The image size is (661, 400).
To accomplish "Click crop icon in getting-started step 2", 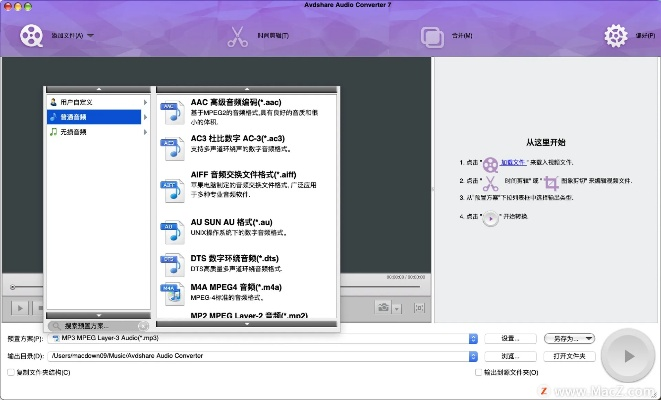I will tap(551, 183).
